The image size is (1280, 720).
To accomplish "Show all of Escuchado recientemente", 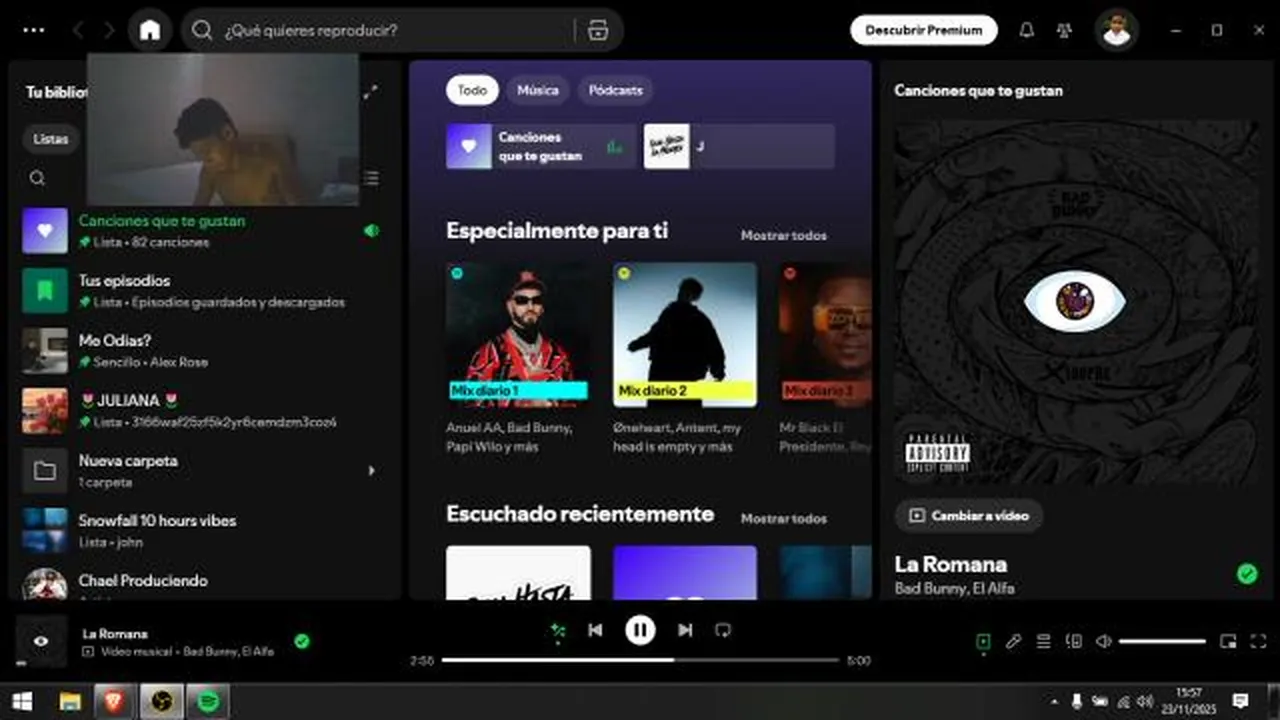I will pyautogui.click(x=783, y=518).
